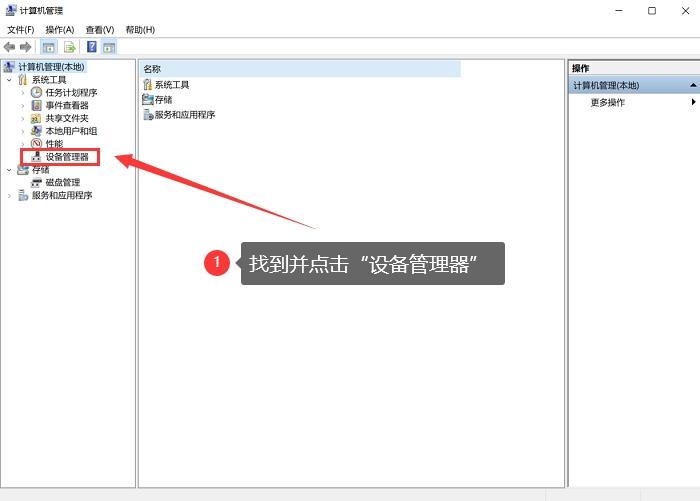
Task: Open the 操作(A) menu
Action: tap(60, 29)
